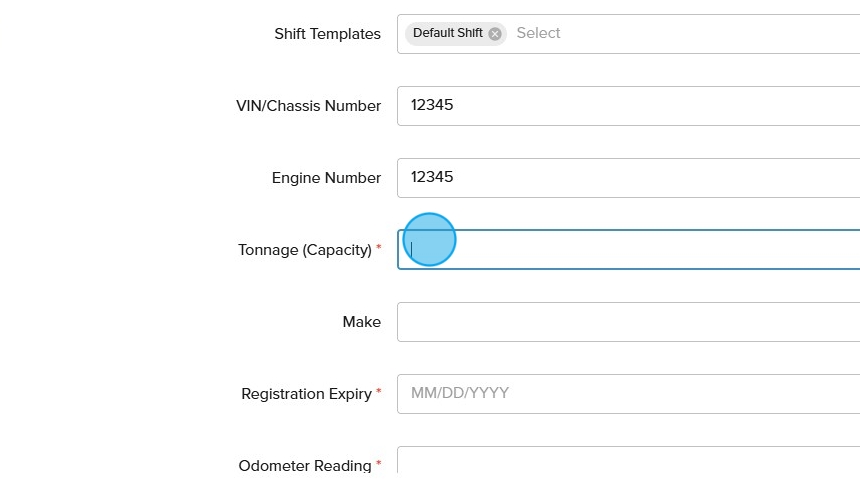Click into the Engine Number field
860x481 pixels.
tap(628, 178)
